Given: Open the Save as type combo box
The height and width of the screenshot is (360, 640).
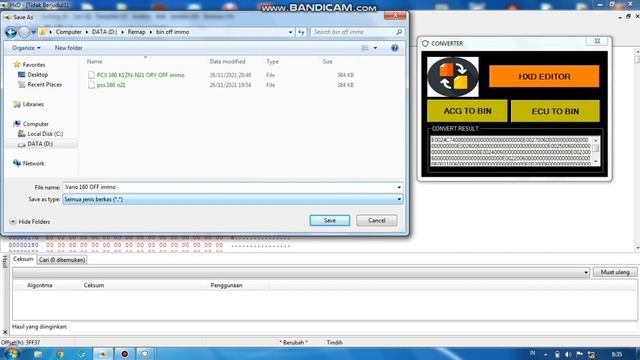Looking at the screenshot, I should [x=233, y=199].
